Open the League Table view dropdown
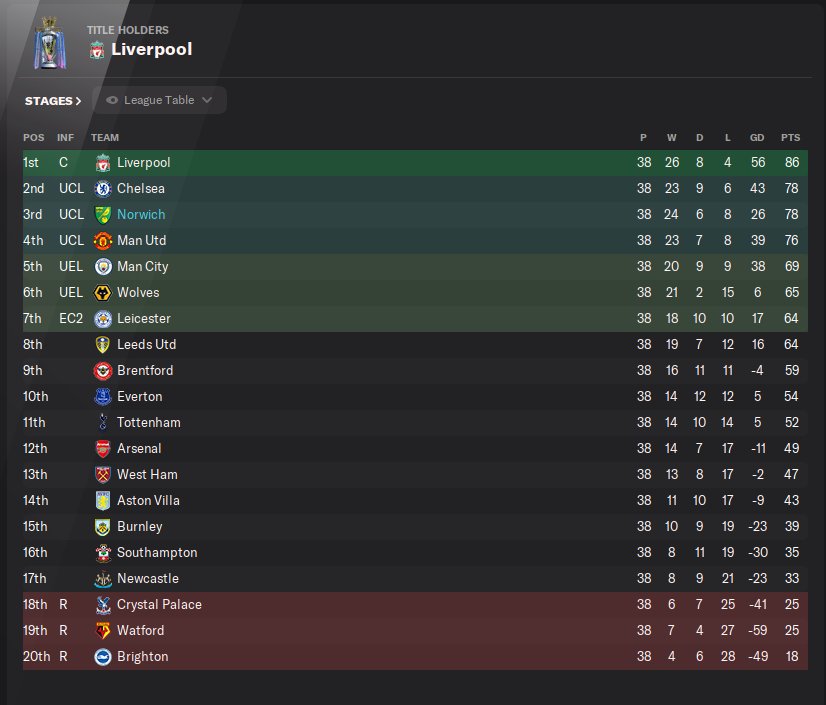 pos(160,100)
